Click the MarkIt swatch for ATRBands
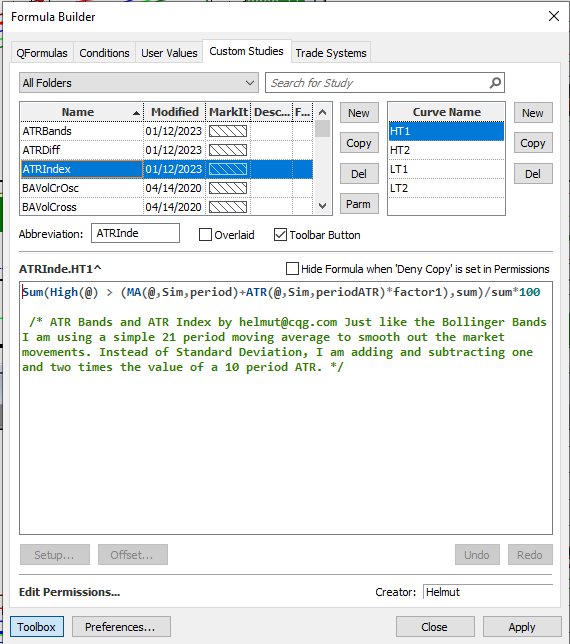The image size is (570, 644). click(x=228, y=131)
